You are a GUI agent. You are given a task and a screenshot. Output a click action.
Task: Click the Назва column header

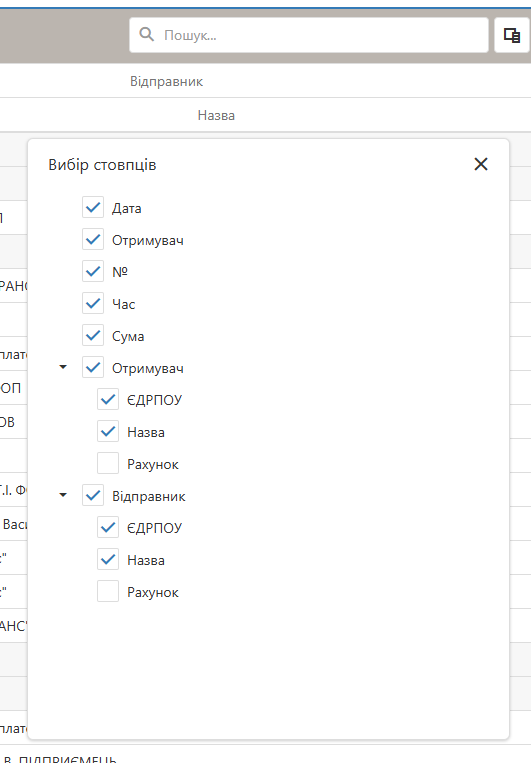point(216,115)
